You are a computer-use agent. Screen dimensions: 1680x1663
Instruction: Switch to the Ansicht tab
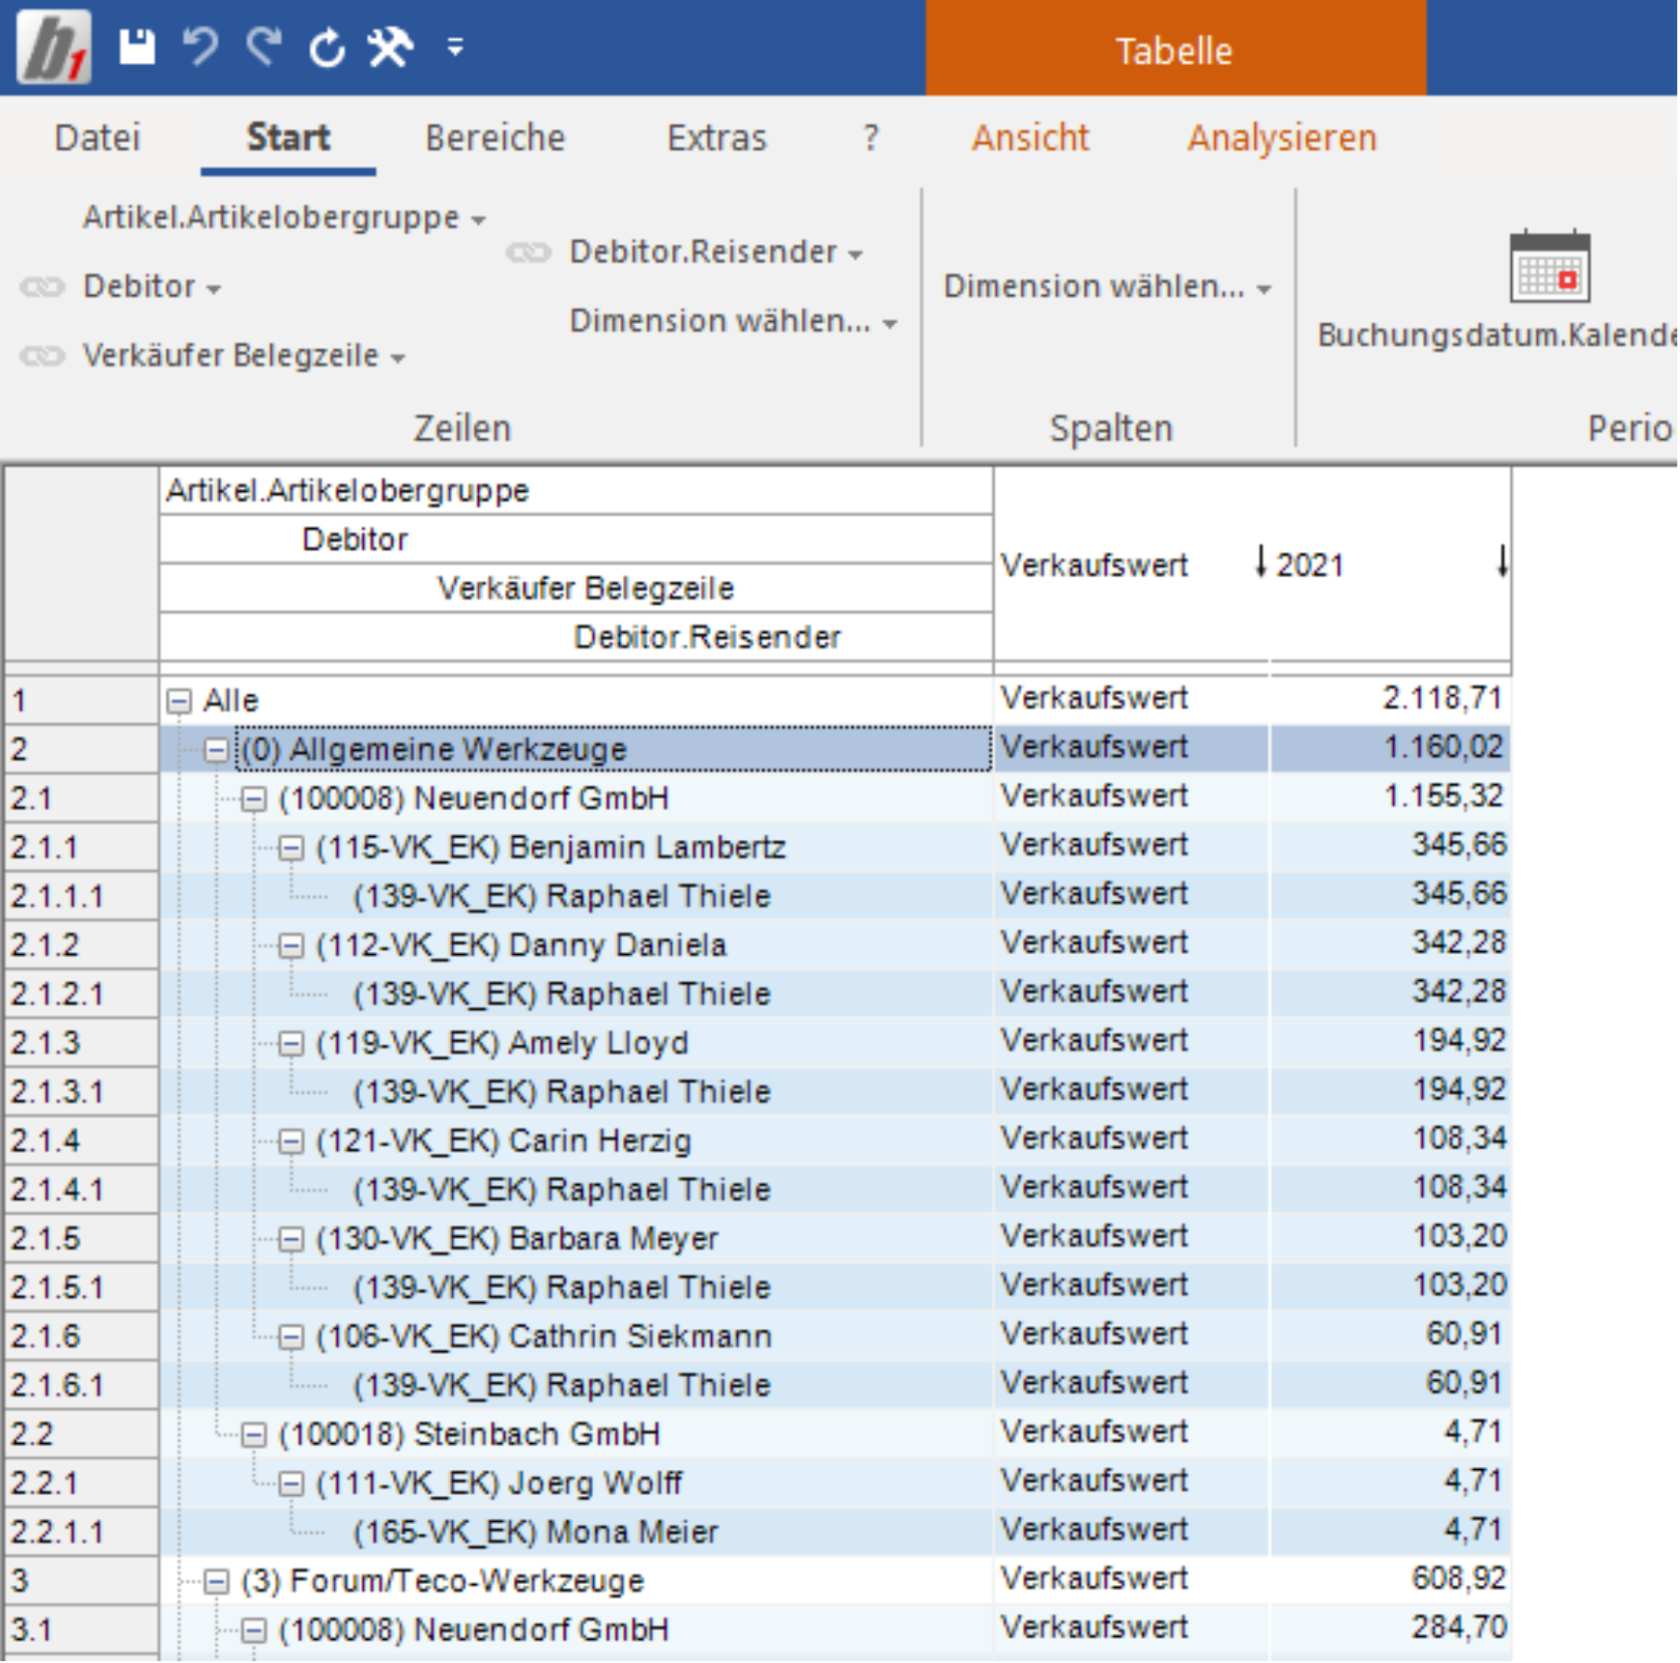click(x=1030, y=138)
